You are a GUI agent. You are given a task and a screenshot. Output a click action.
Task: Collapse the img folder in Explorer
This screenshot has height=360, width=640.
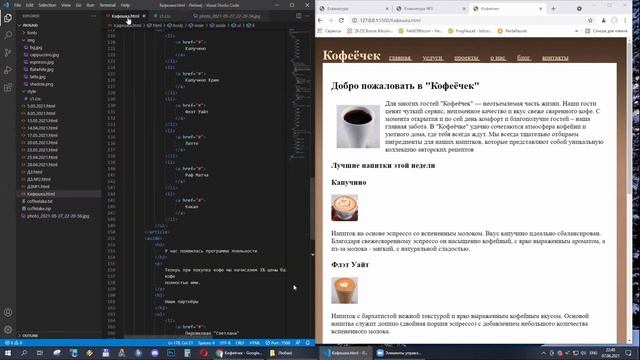click(31, 40)
